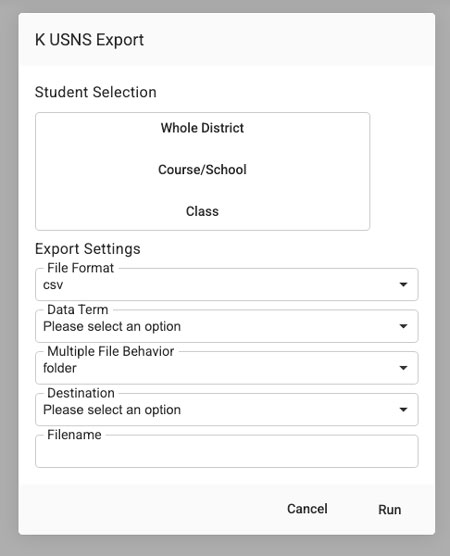Viewport: 450px width, 556px height.
Task: Select the Whole District option
Action: (202, 128)
